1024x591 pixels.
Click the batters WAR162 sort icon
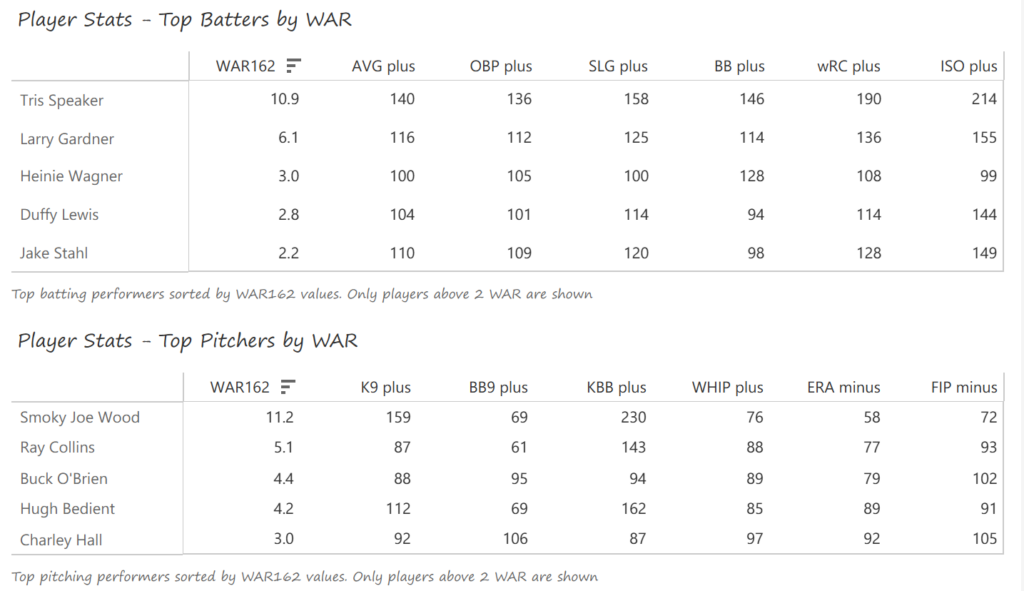[293, 66]
